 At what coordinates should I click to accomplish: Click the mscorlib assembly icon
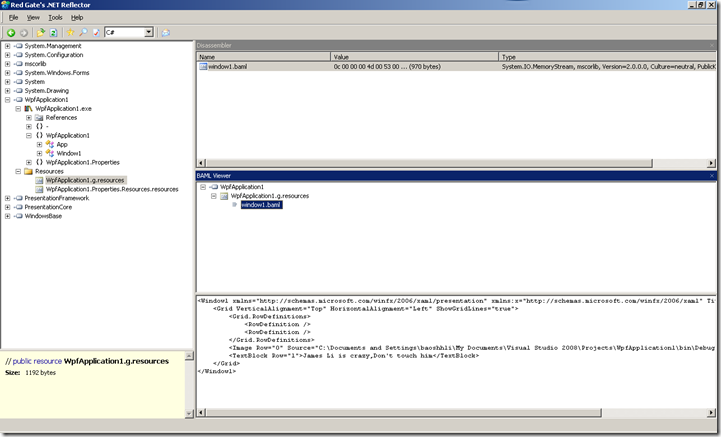tap(18, 64)
